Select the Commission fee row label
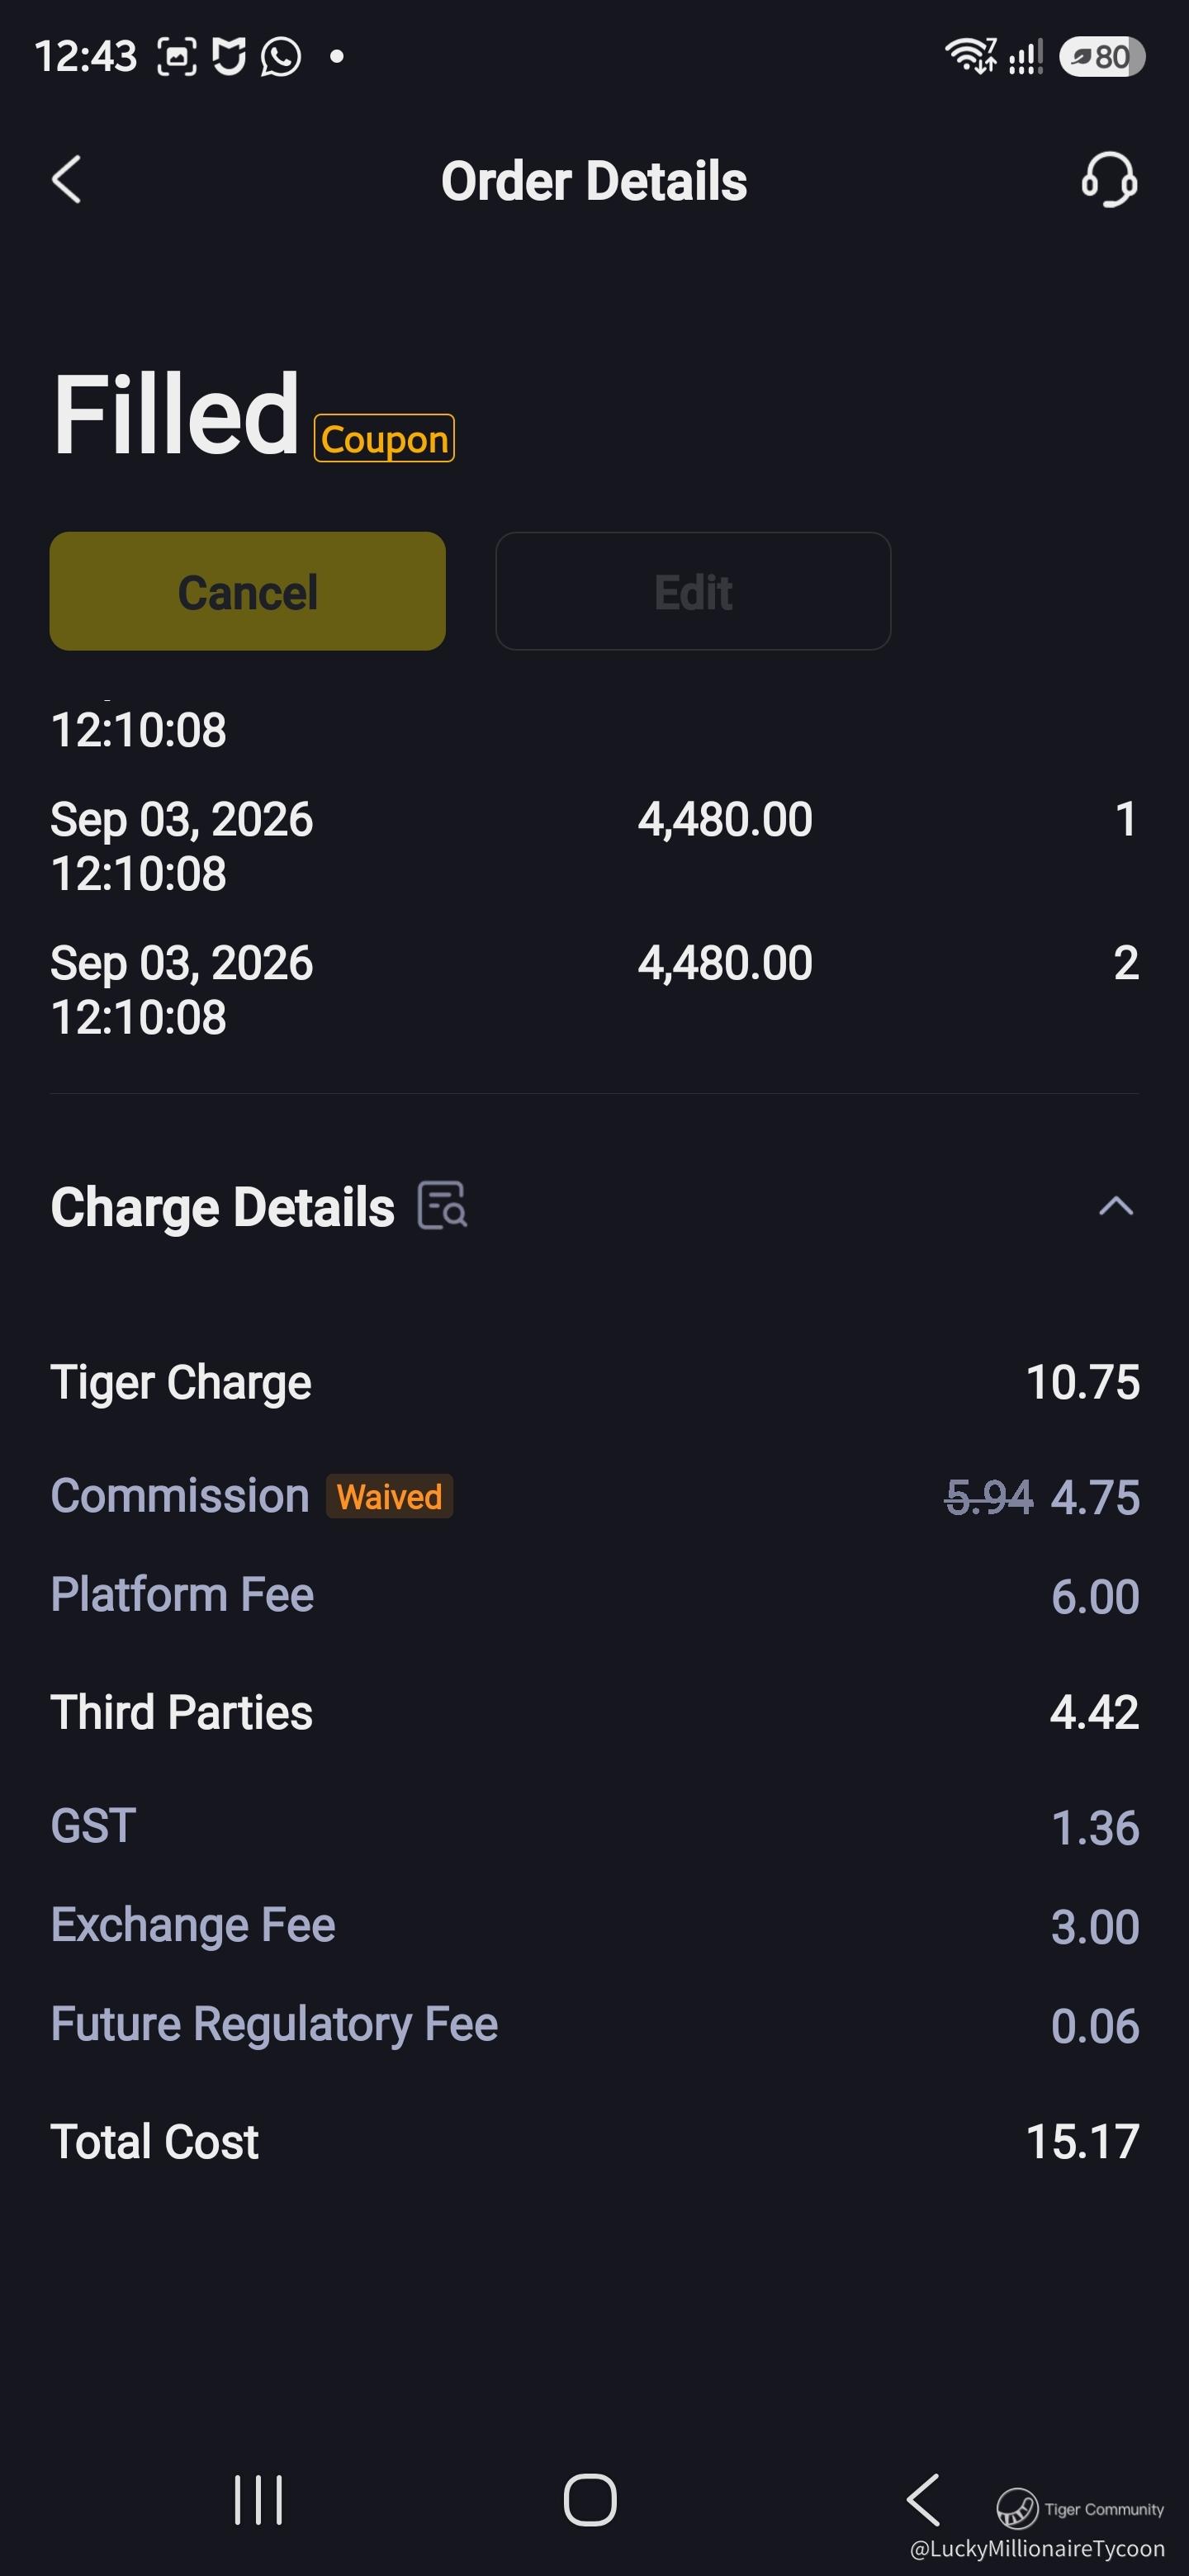This screenshot has width=1189, height=2576. tap(180, 1496)
